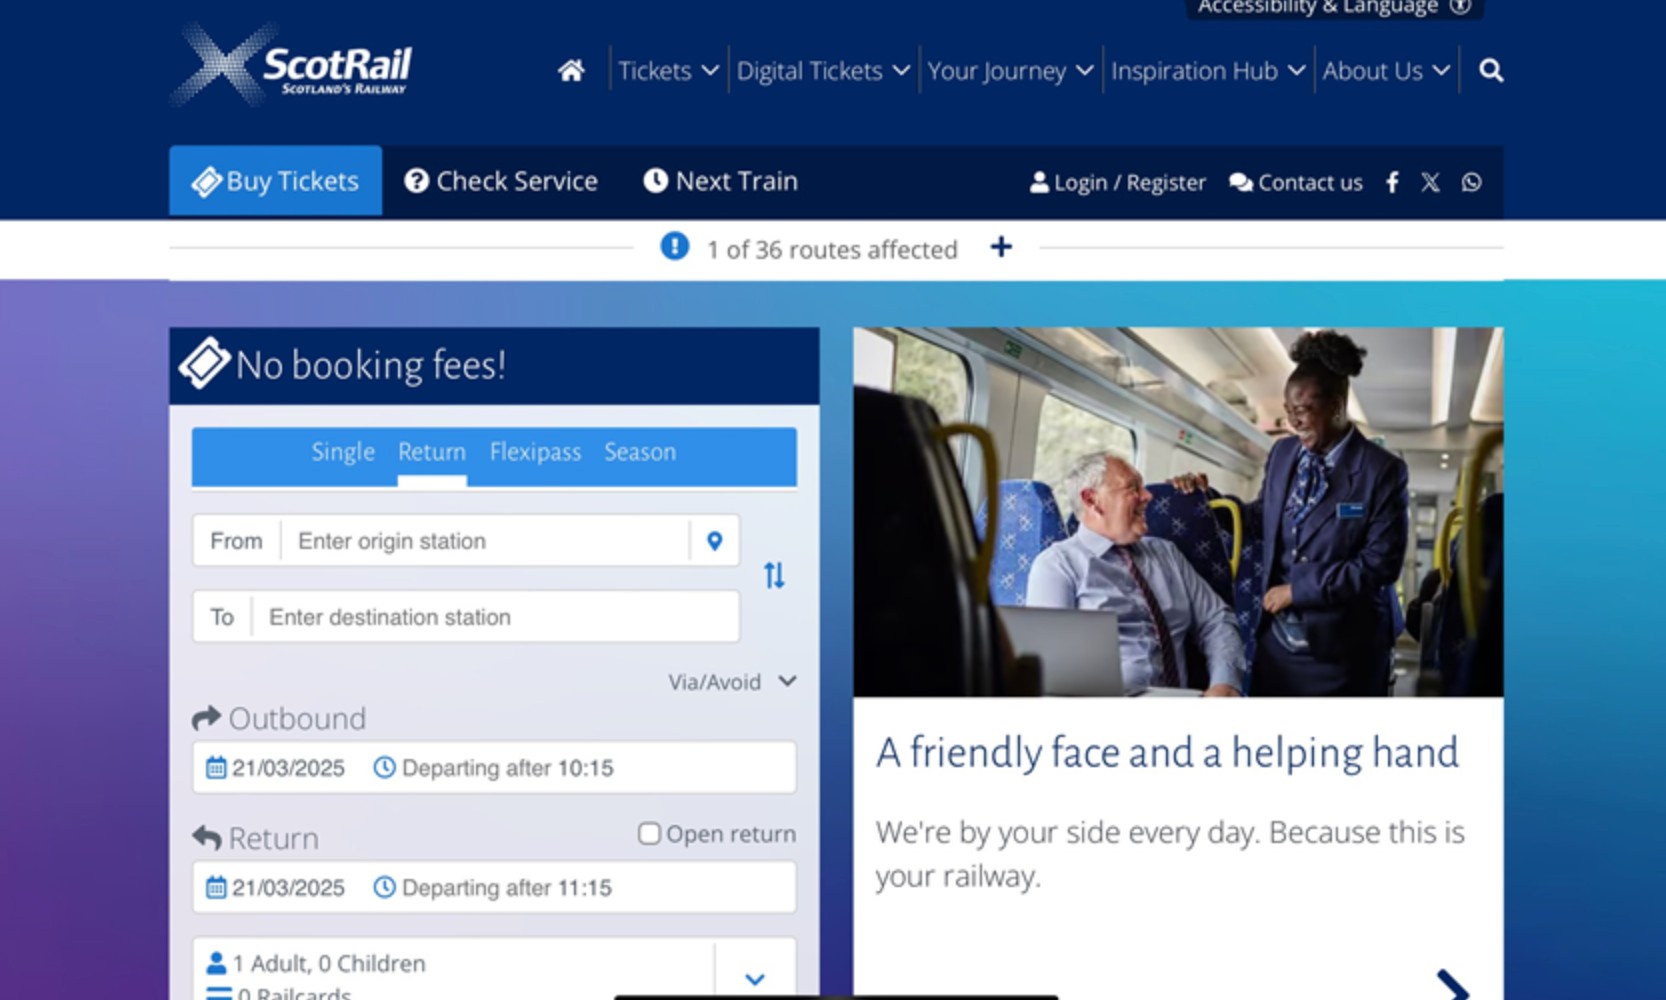Image resolution: width=1666 pixels, height=1000 pixels.
Task: Pick the outbound date 21/03/2025
Action: (x=278, y=768)
